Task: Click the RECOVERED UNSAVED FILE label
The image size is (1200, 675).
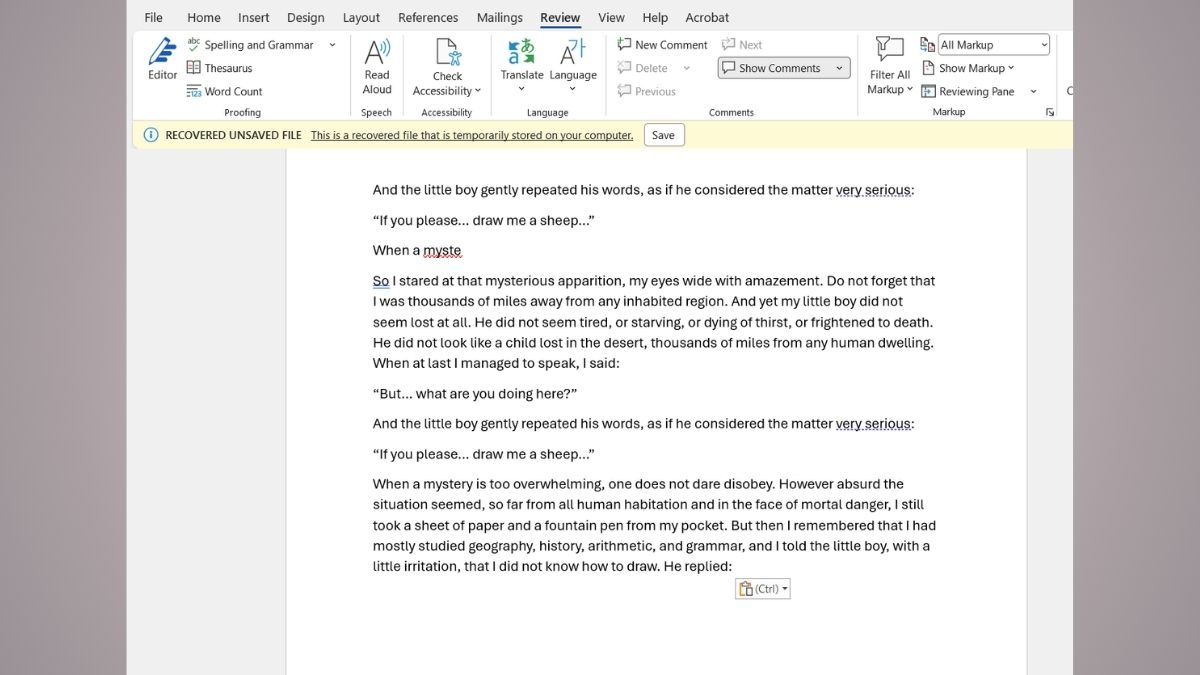Action: (233, 135)
